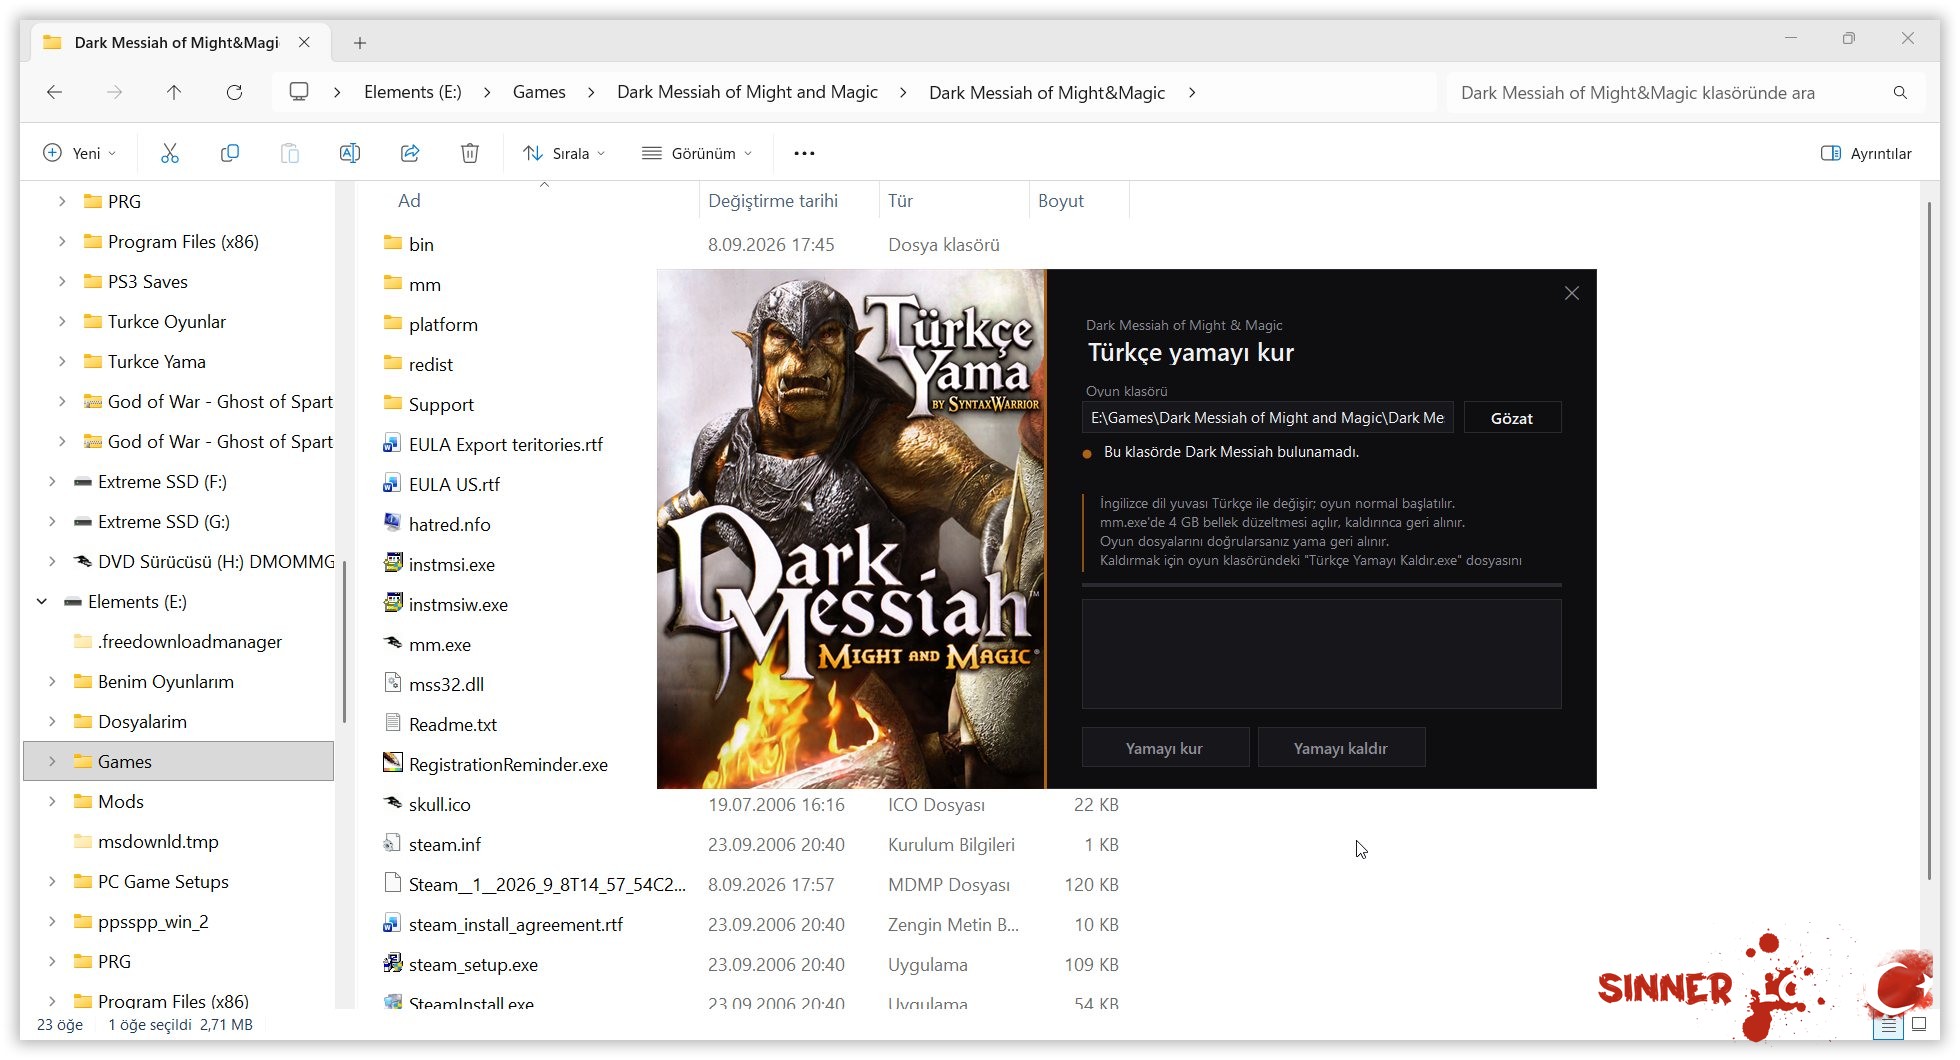Expand the Mods folder in tree
This screenshot has width=1960, height=1060.
point(52,802)
